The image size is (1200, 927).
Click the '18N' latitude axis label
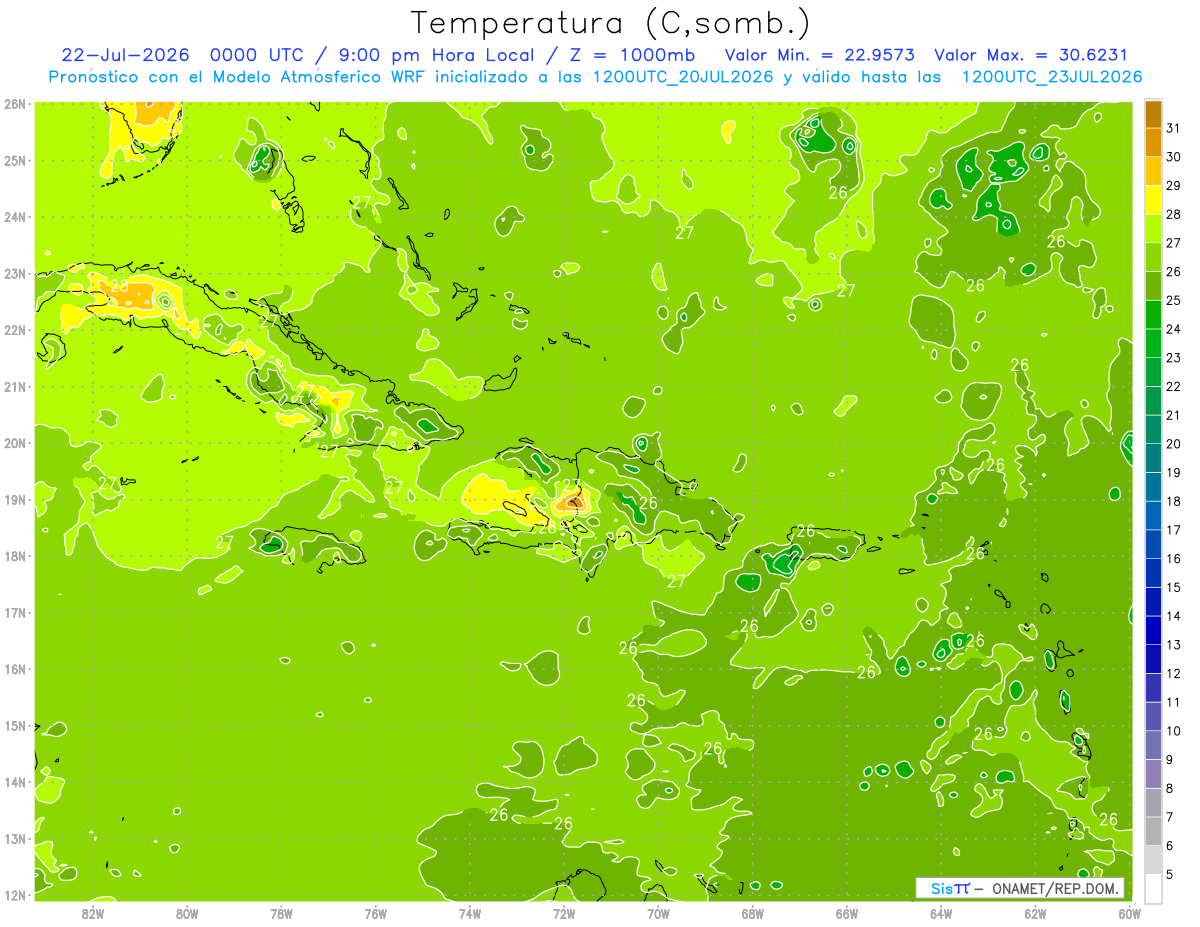15,556
